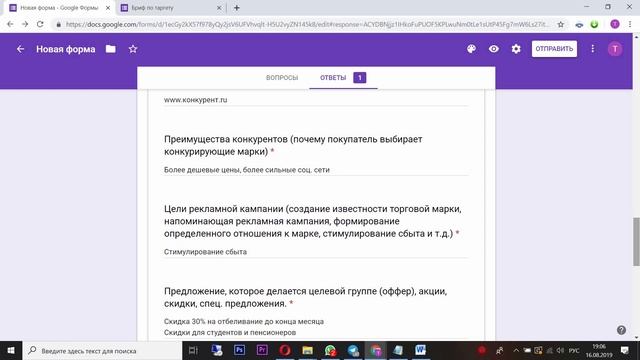
Task: Open Chrome profile avatar in toolbar
Action: 615,24
